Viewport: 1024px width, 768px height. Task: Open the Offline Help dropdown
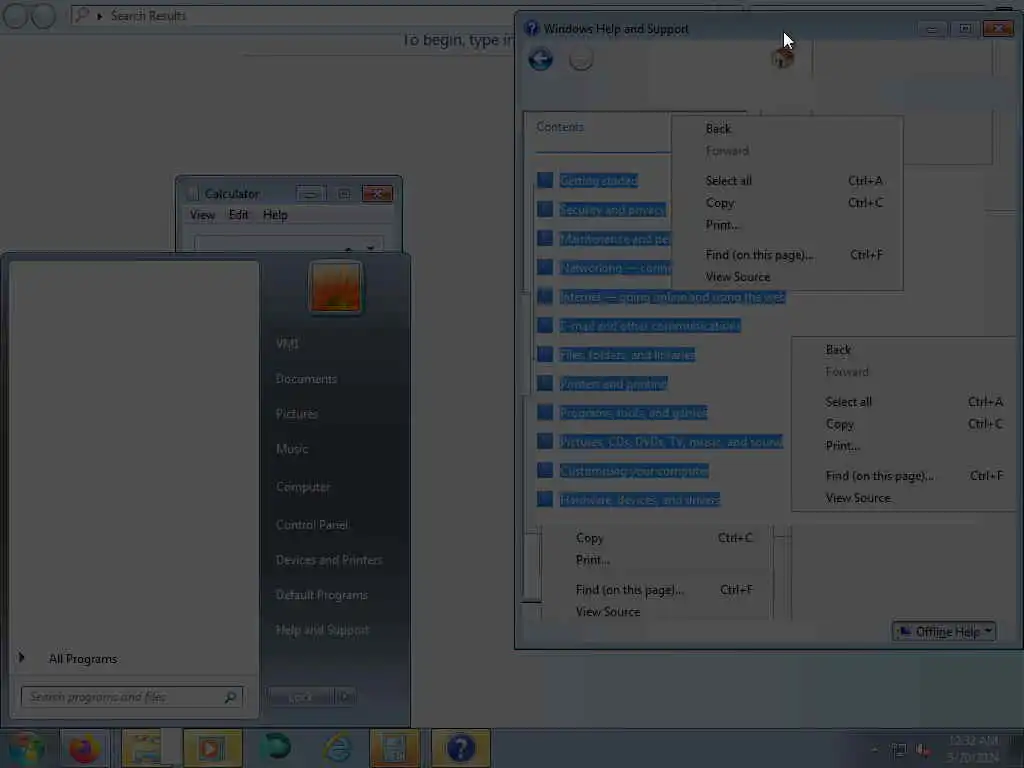click(x=944, y=632)
